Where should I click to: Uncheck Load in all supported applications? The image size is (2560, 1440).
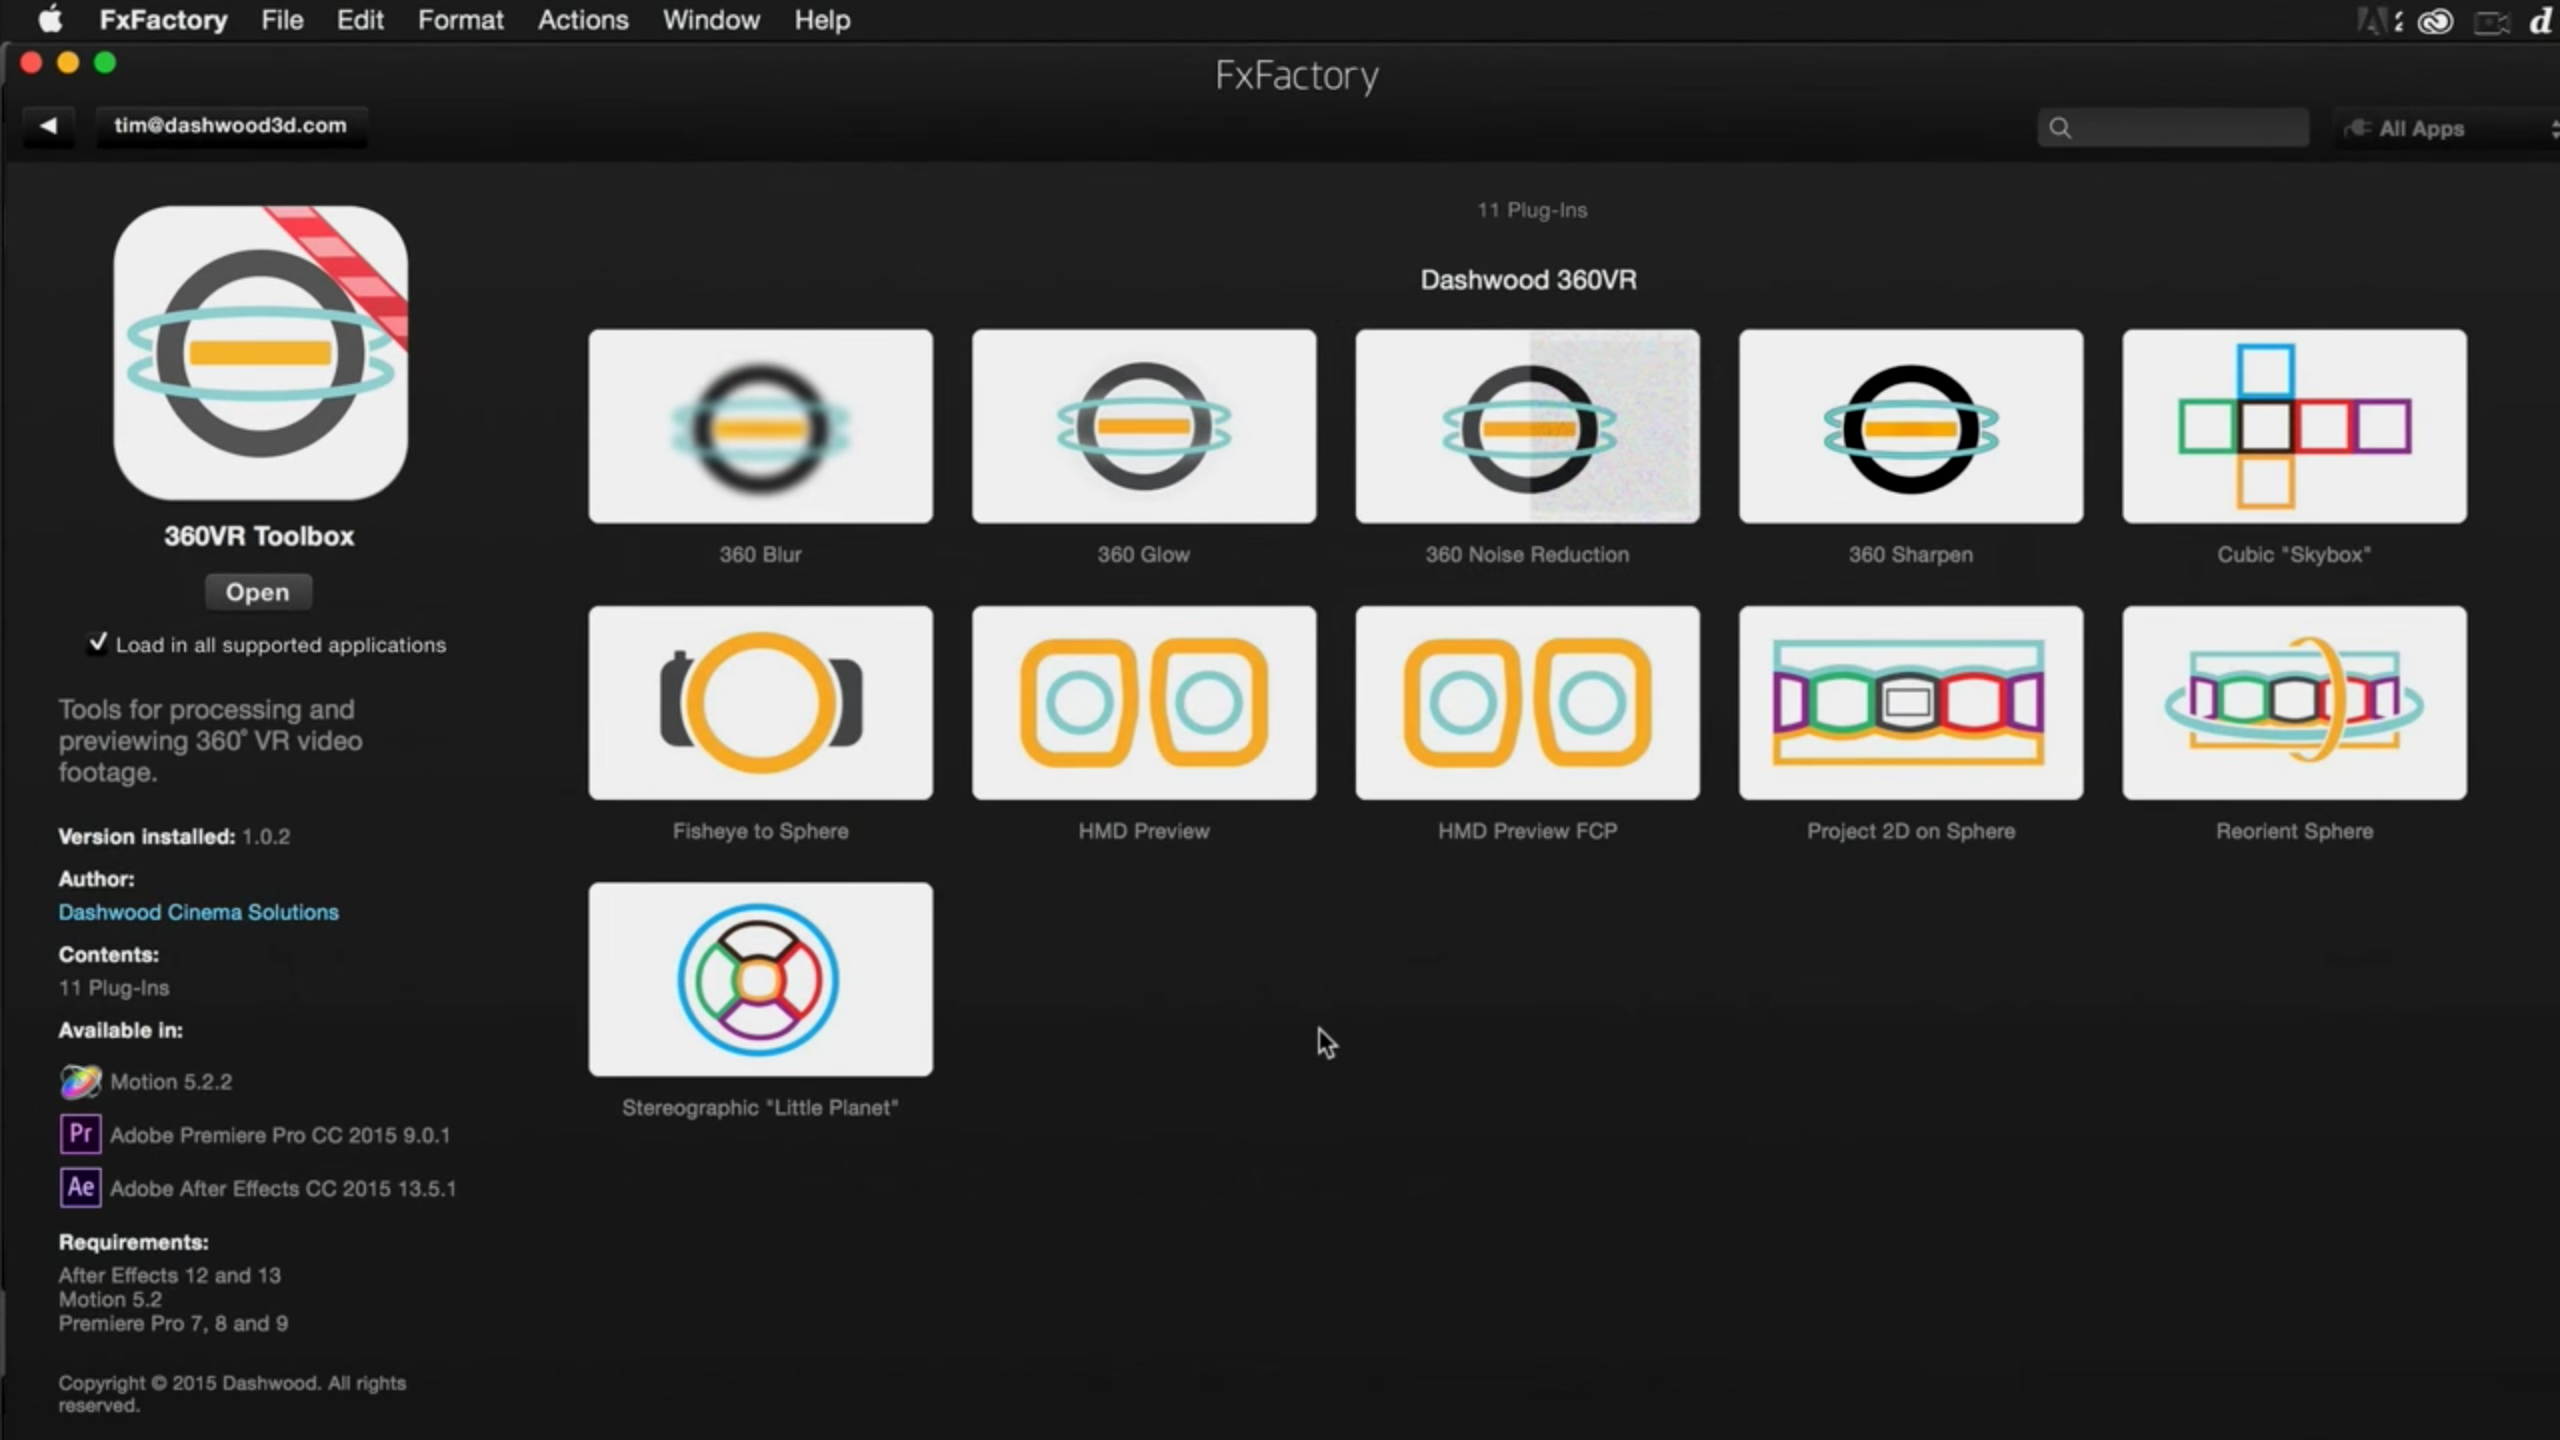click(x=97, y=643)
